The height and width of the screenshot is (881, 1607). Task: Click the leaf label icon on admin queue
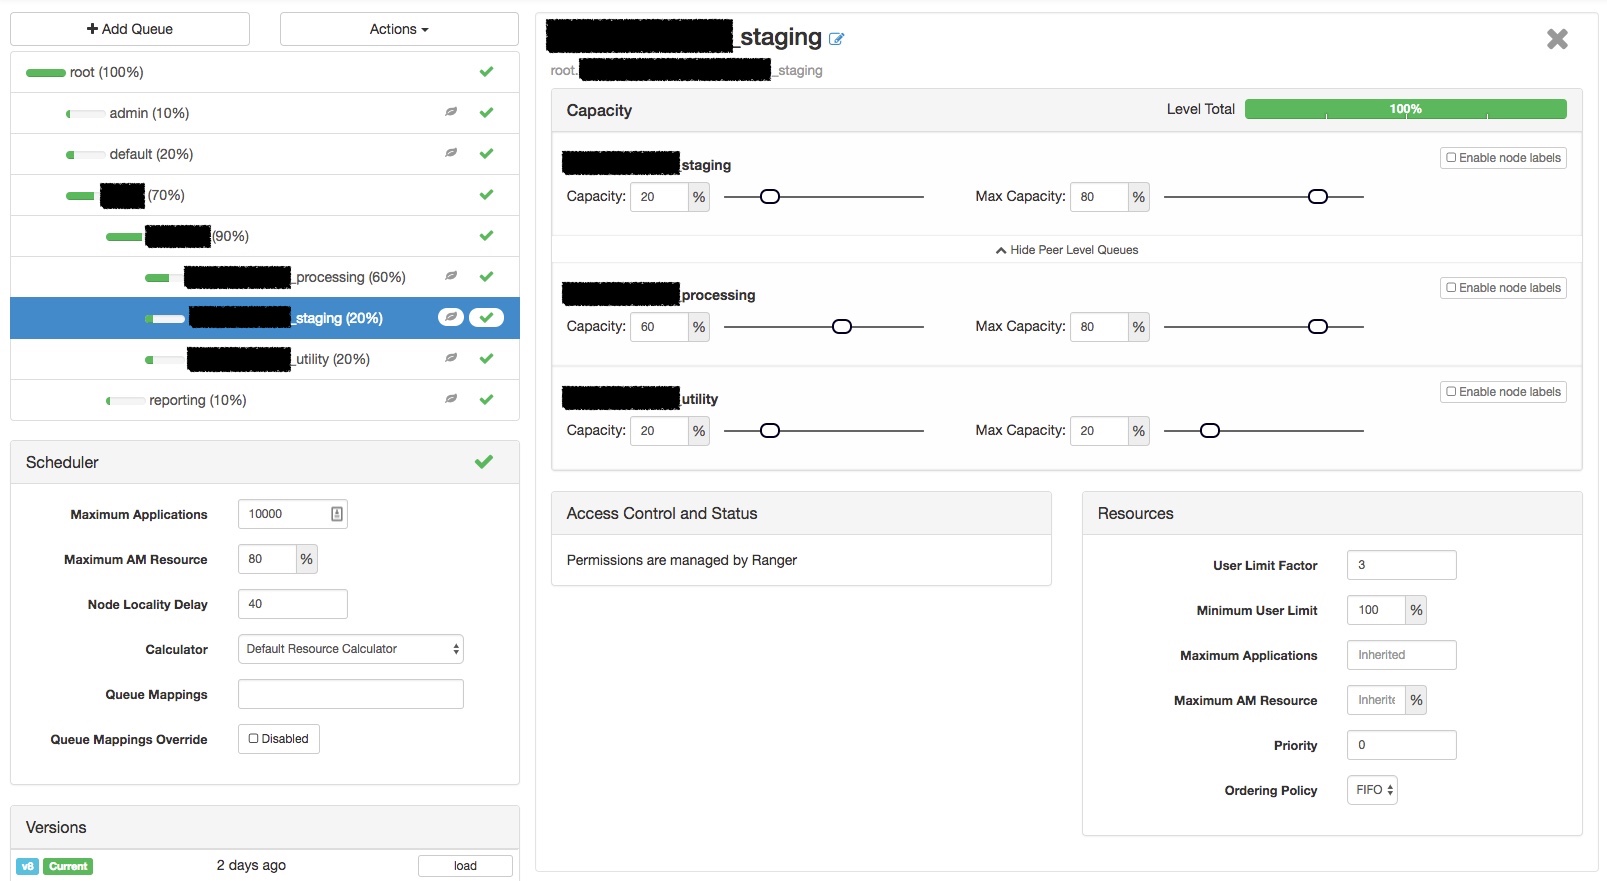(x=451, y=112)
